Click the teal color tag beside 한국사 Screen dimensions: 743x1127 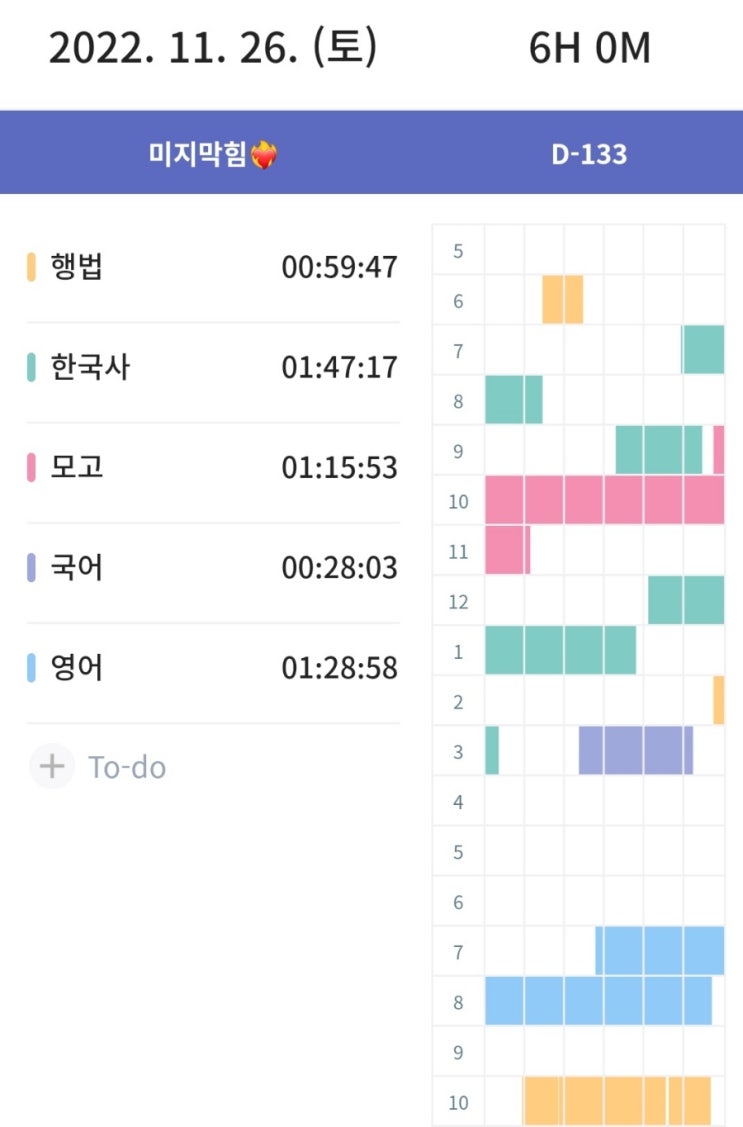[32, 368]
